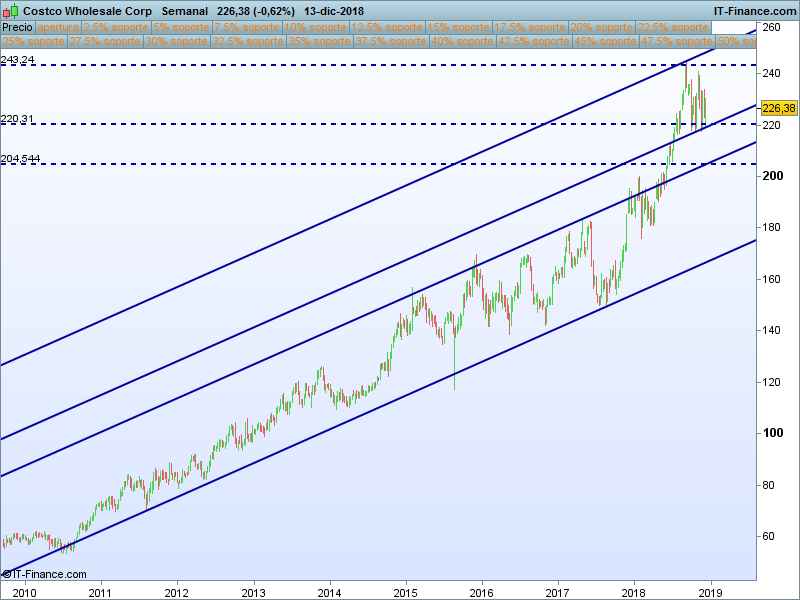
Task: Select the 204,544 dashed level label
Action: 20,159
